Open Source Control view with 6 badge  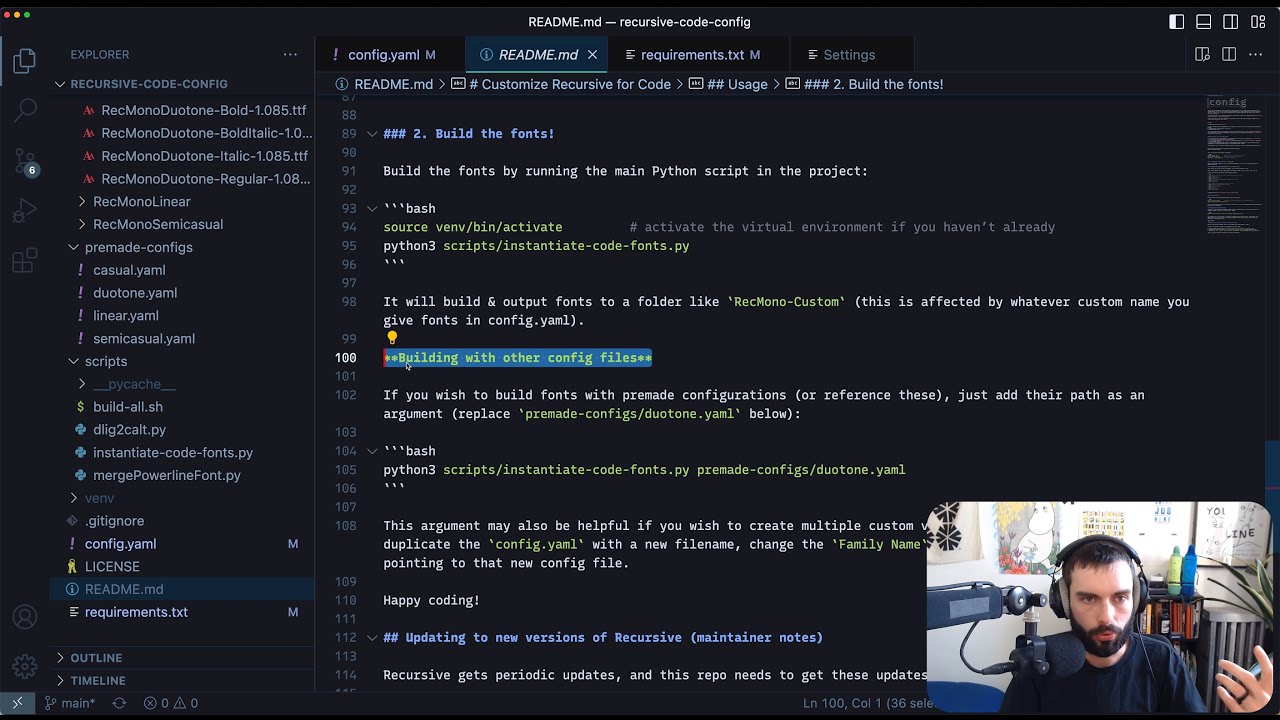(25, 161)
